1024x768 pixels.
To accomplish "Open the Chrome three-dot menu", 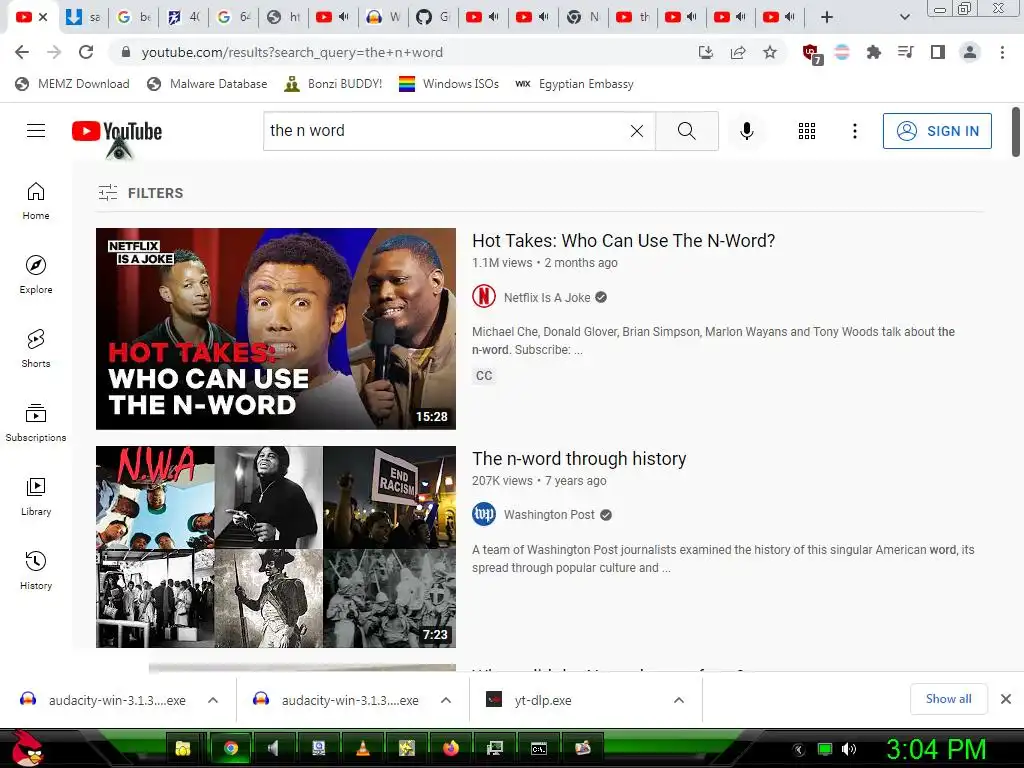I will pyautogui.click(x=1002, y=52).
